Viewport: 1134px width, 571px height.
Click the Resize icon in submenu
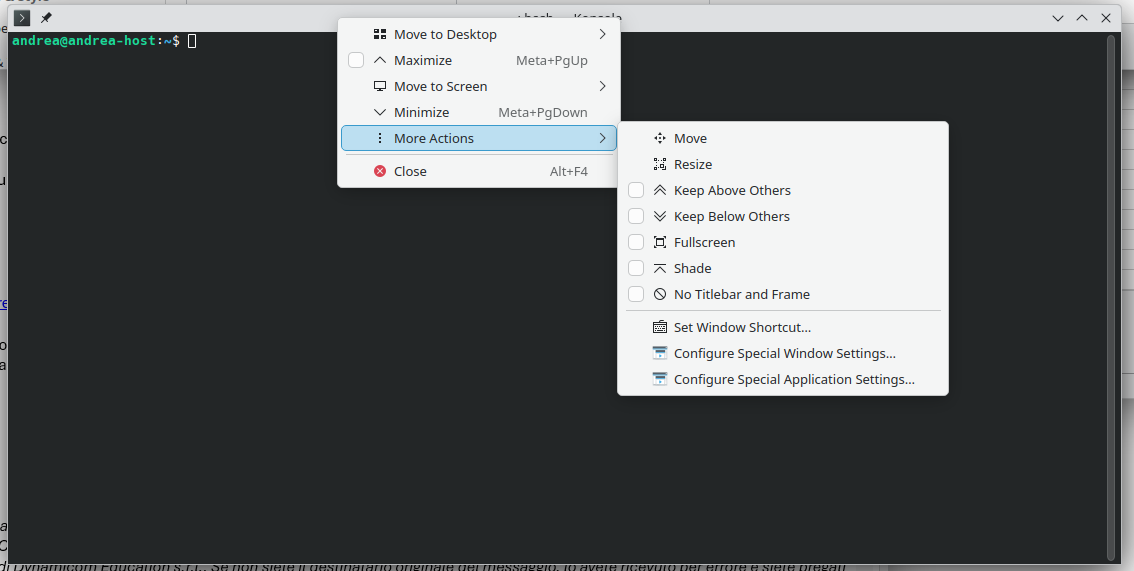(x=660, y=165)
